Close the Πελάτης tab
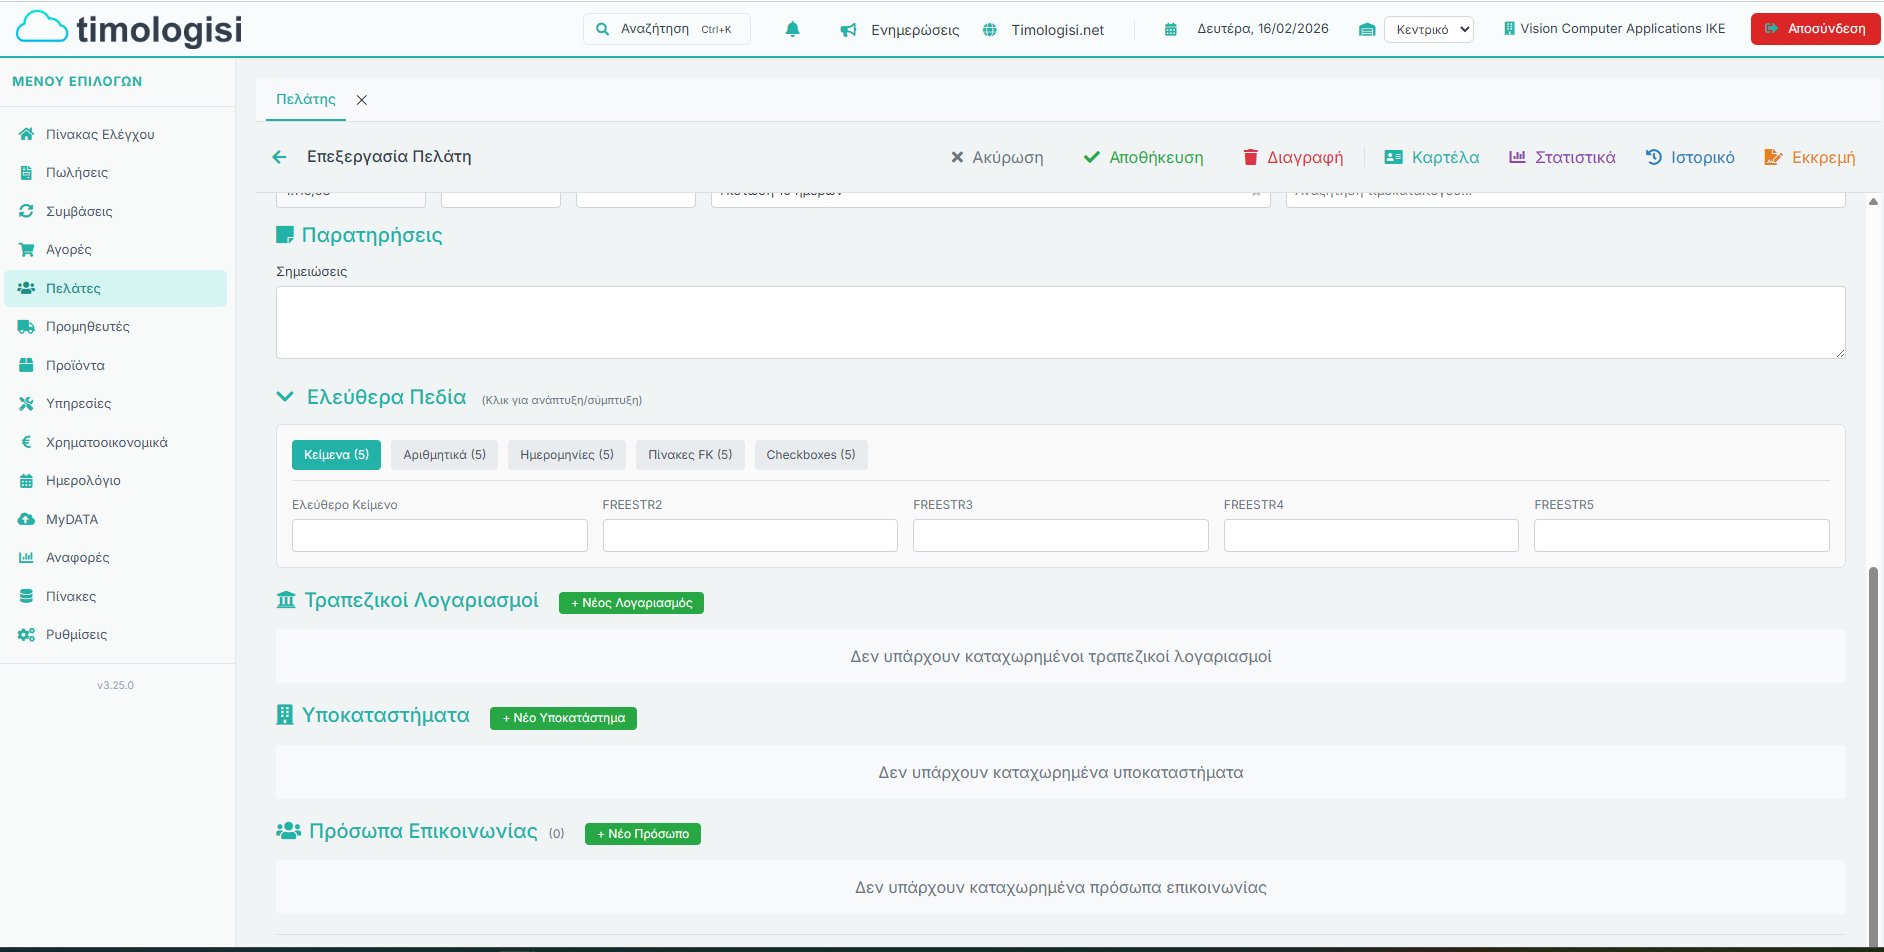The height and width of the screenshot is (952, 1884). coord(362,100)
